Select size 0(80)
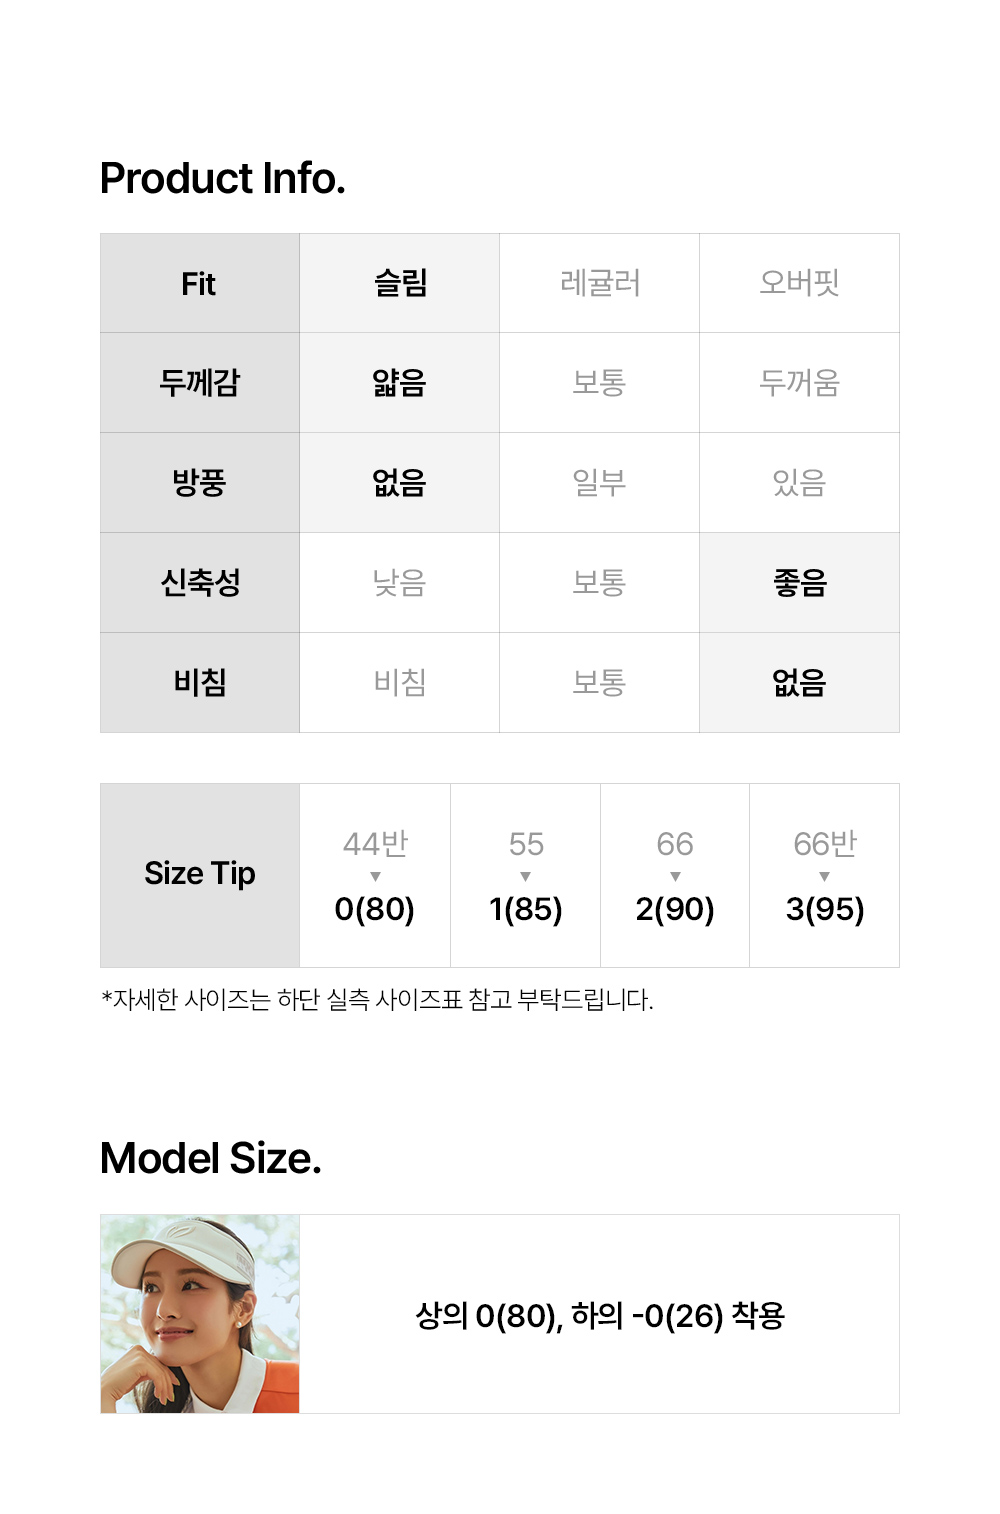The width and height of the screenshot is (1000, 1514). tap(375, 909)
